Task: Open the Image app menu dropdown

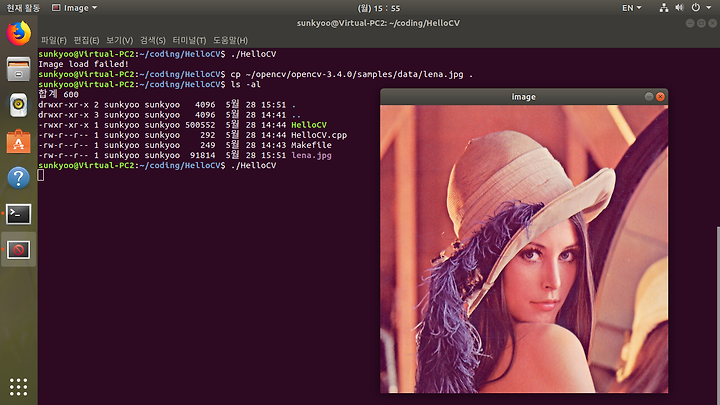Action: click(x=74, y=8)
